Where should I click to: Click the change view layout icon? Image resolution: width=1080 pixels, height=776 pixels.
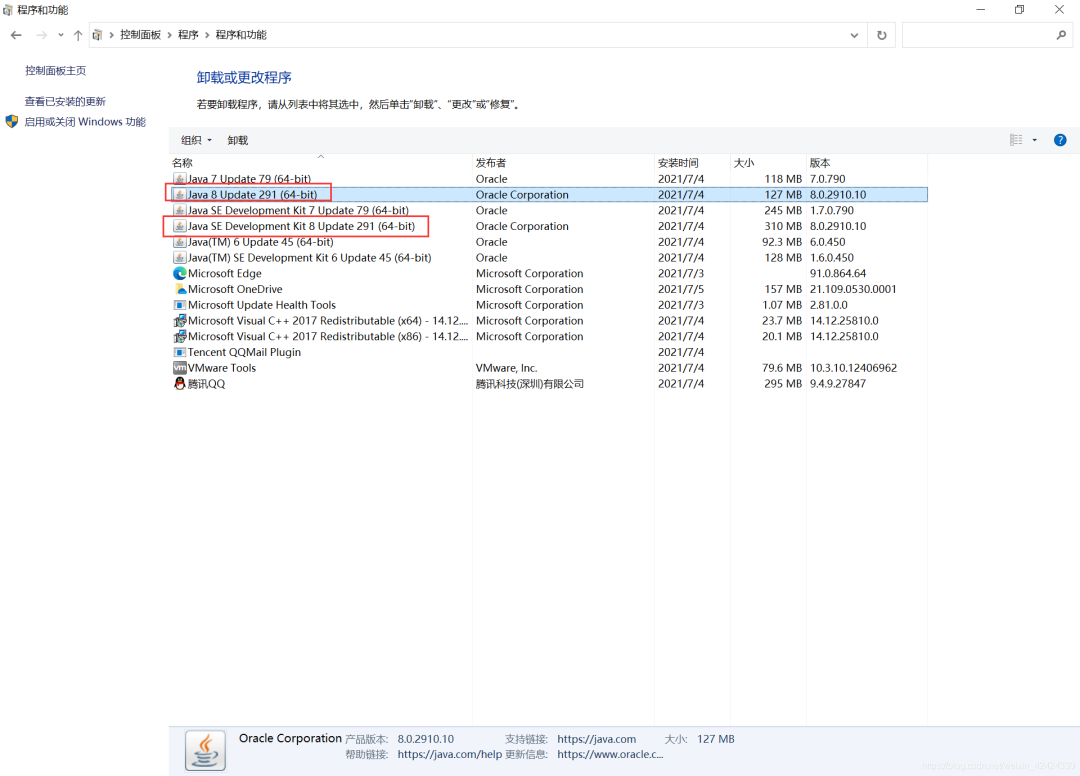click(x=1016, y=140)
